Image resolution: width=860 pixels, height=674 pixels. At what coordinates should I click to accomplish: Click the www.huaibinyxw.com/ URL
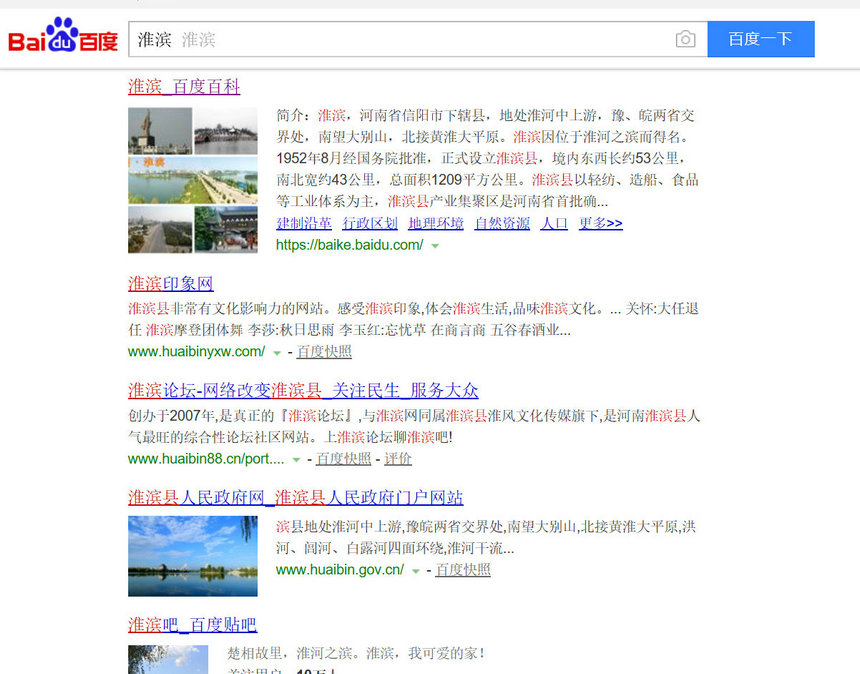(x=196, y=352)
